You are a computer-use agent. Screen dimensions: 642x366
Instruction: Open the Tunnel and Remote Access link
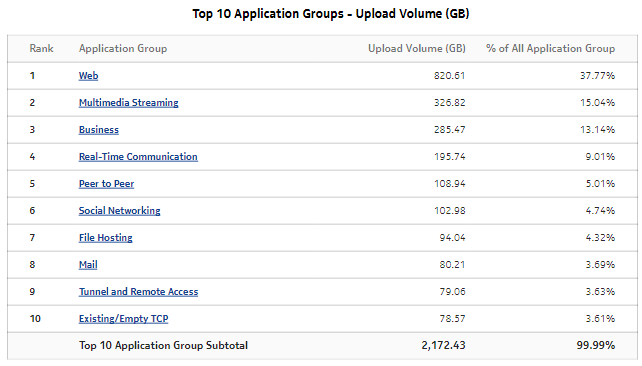tap(138, 292)
